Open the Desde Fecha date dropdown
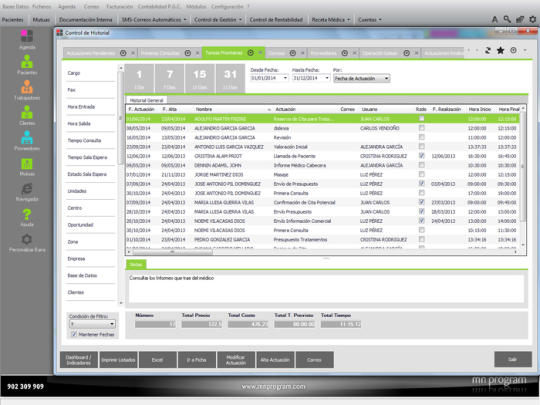Screen dimensions: 540x405 tap(285, 78)
